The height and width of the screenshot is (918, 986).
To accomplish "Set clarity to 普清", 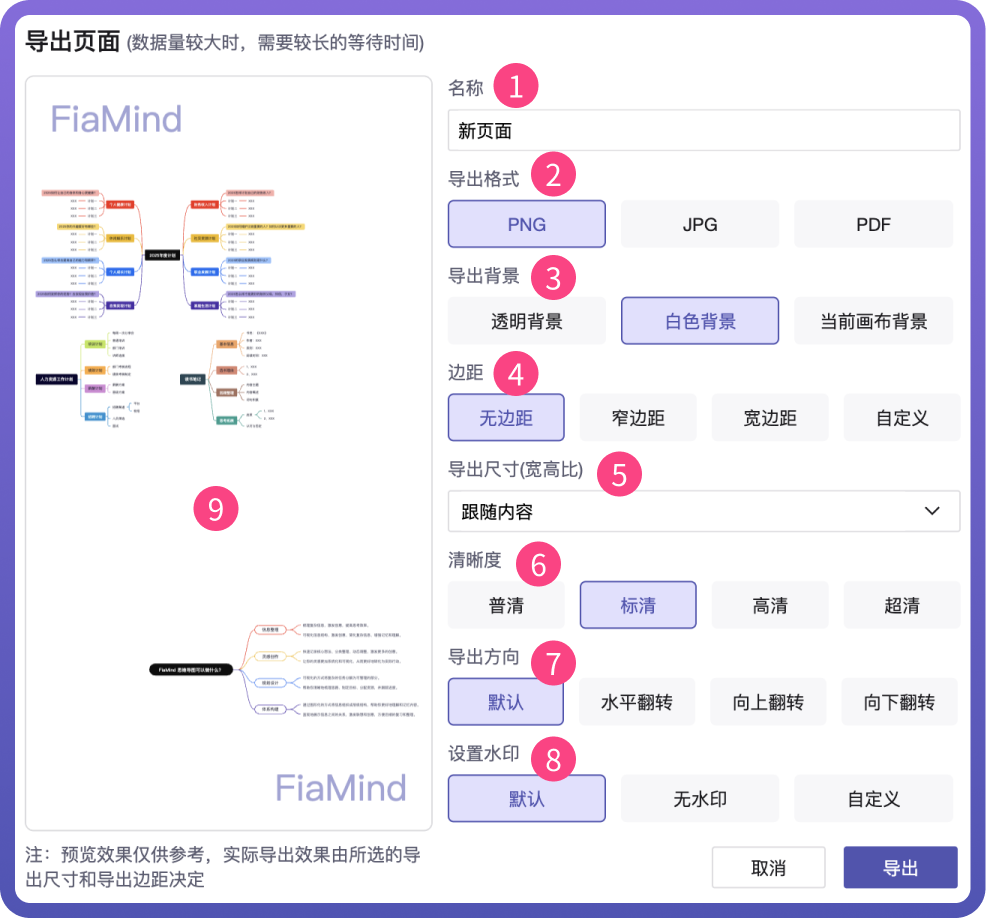I will tap(506, 605).
